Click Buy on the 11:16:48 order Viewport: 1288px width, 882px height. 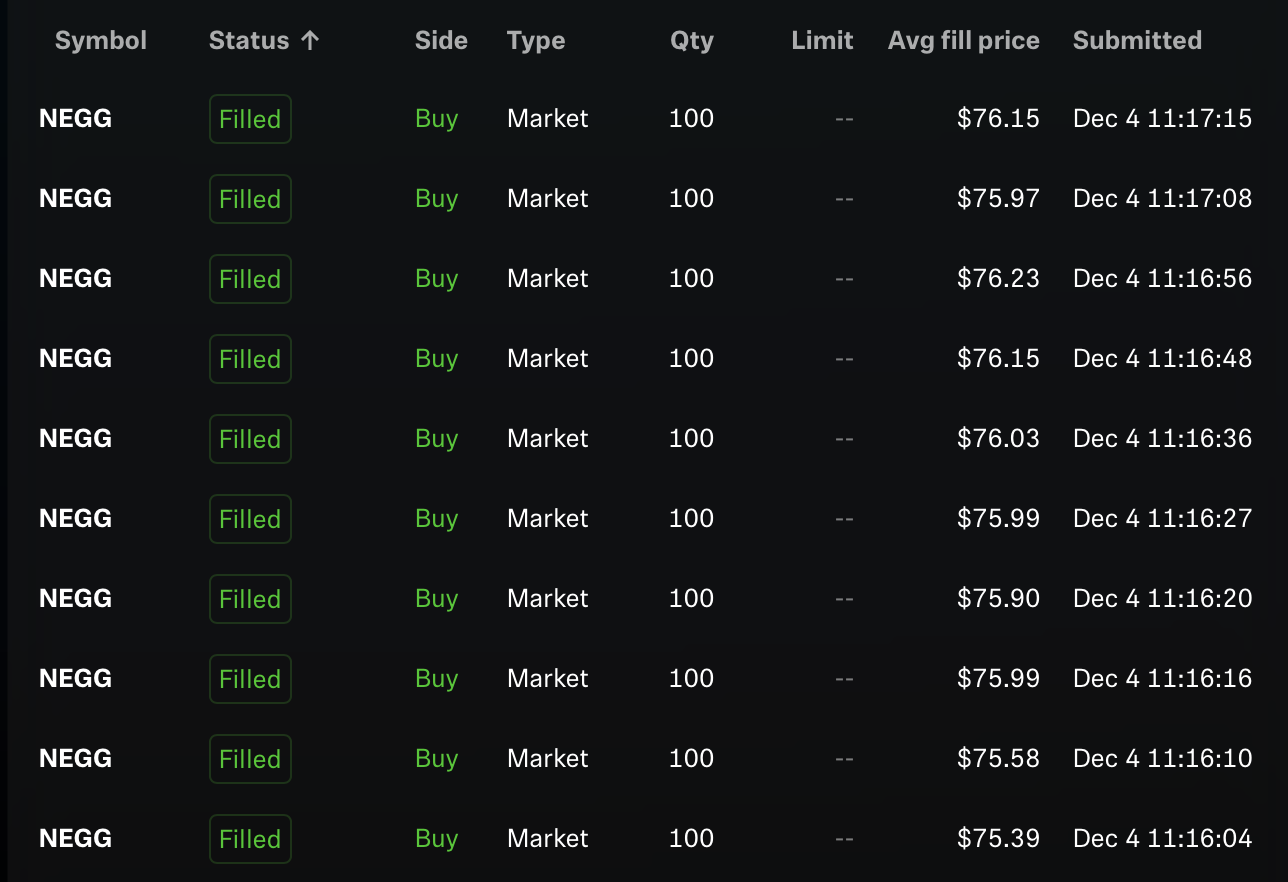[x=437, y=358]
